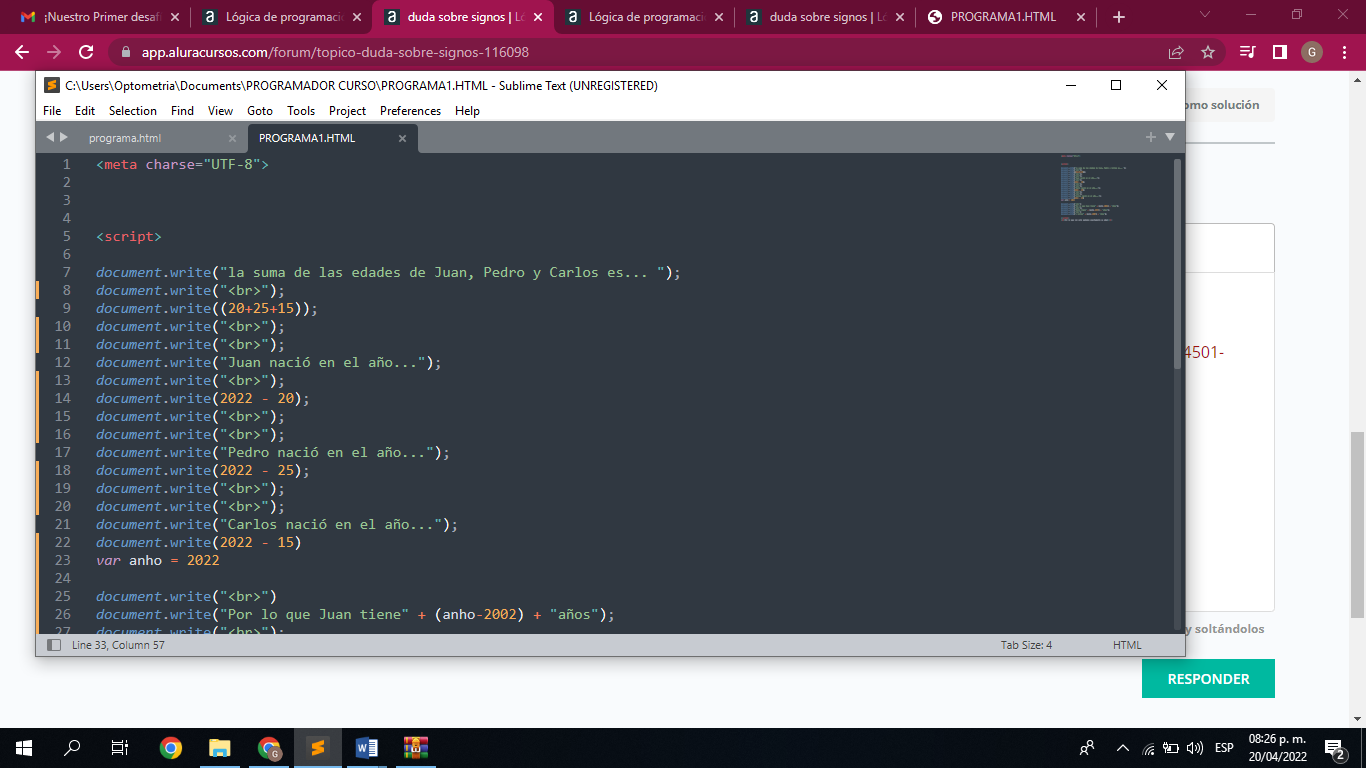Viewport: 1366px width, 768px height.
Task: Open the Project menu
Action: click(347, 111)
